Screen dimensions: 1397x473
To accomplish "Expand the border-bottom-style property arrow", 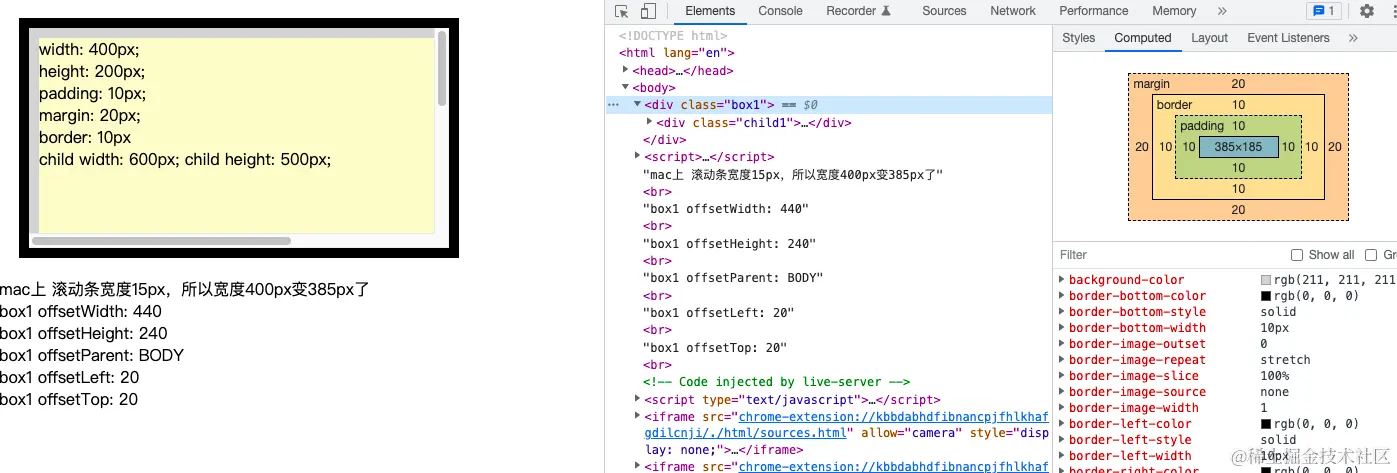I will point(1062,312).
